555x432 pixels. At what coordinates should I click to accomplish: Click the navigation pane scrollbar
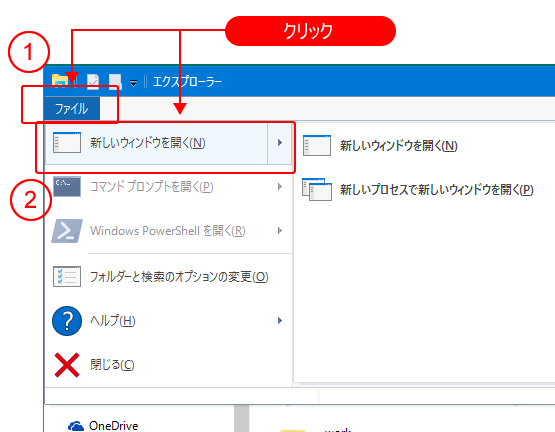[241, 419]
